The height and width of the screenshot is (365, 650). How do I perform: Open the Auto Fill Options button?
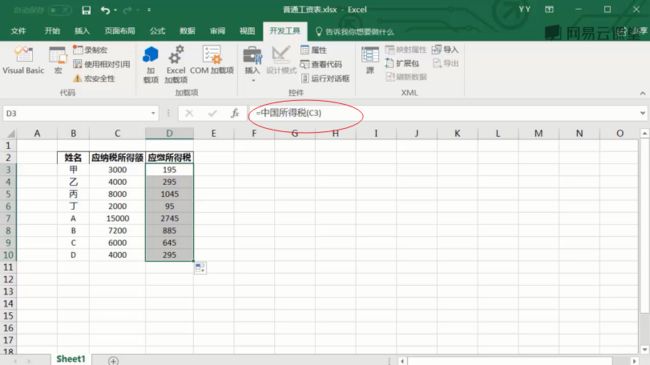tap(200, 268)
